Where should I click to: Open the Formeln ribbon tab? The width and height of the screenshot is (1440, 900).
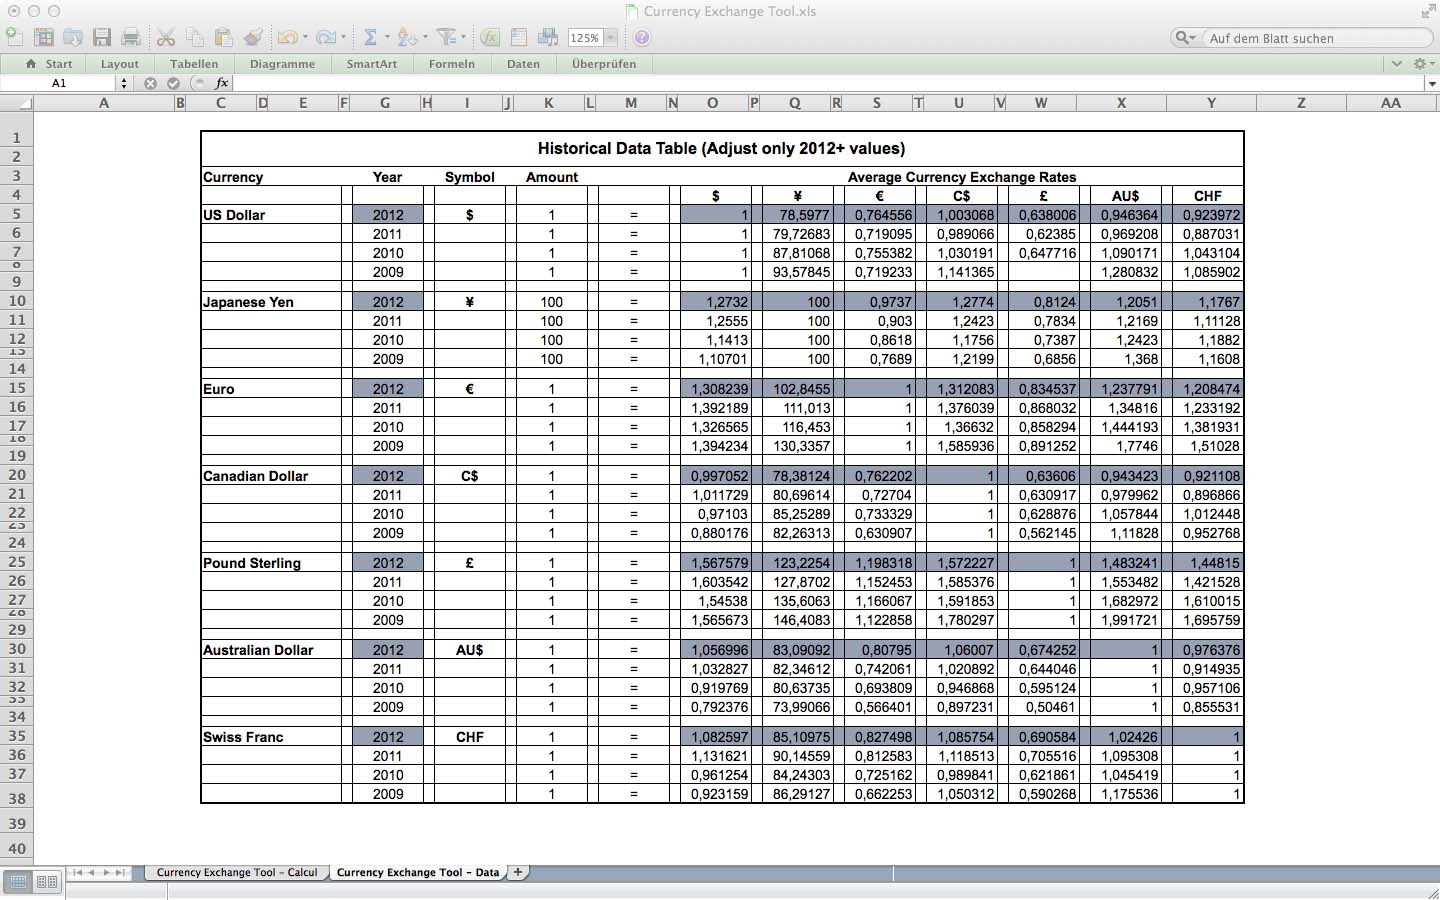(452, 64)
